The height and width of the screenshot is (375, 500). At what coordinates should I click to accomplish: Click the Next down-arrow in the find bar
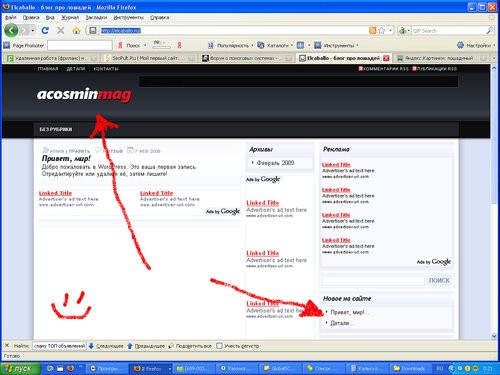tap(91, 346)
